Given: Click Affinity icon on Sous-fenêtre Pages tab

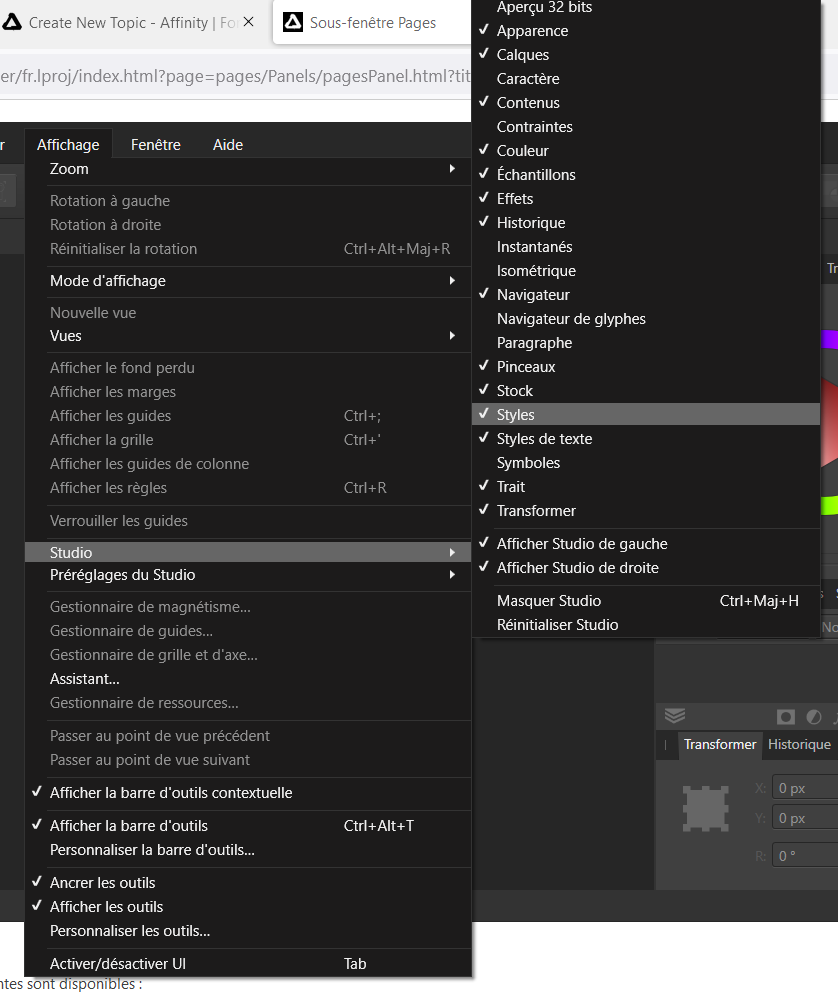Looking at the screenshot, I should [293, 22].
